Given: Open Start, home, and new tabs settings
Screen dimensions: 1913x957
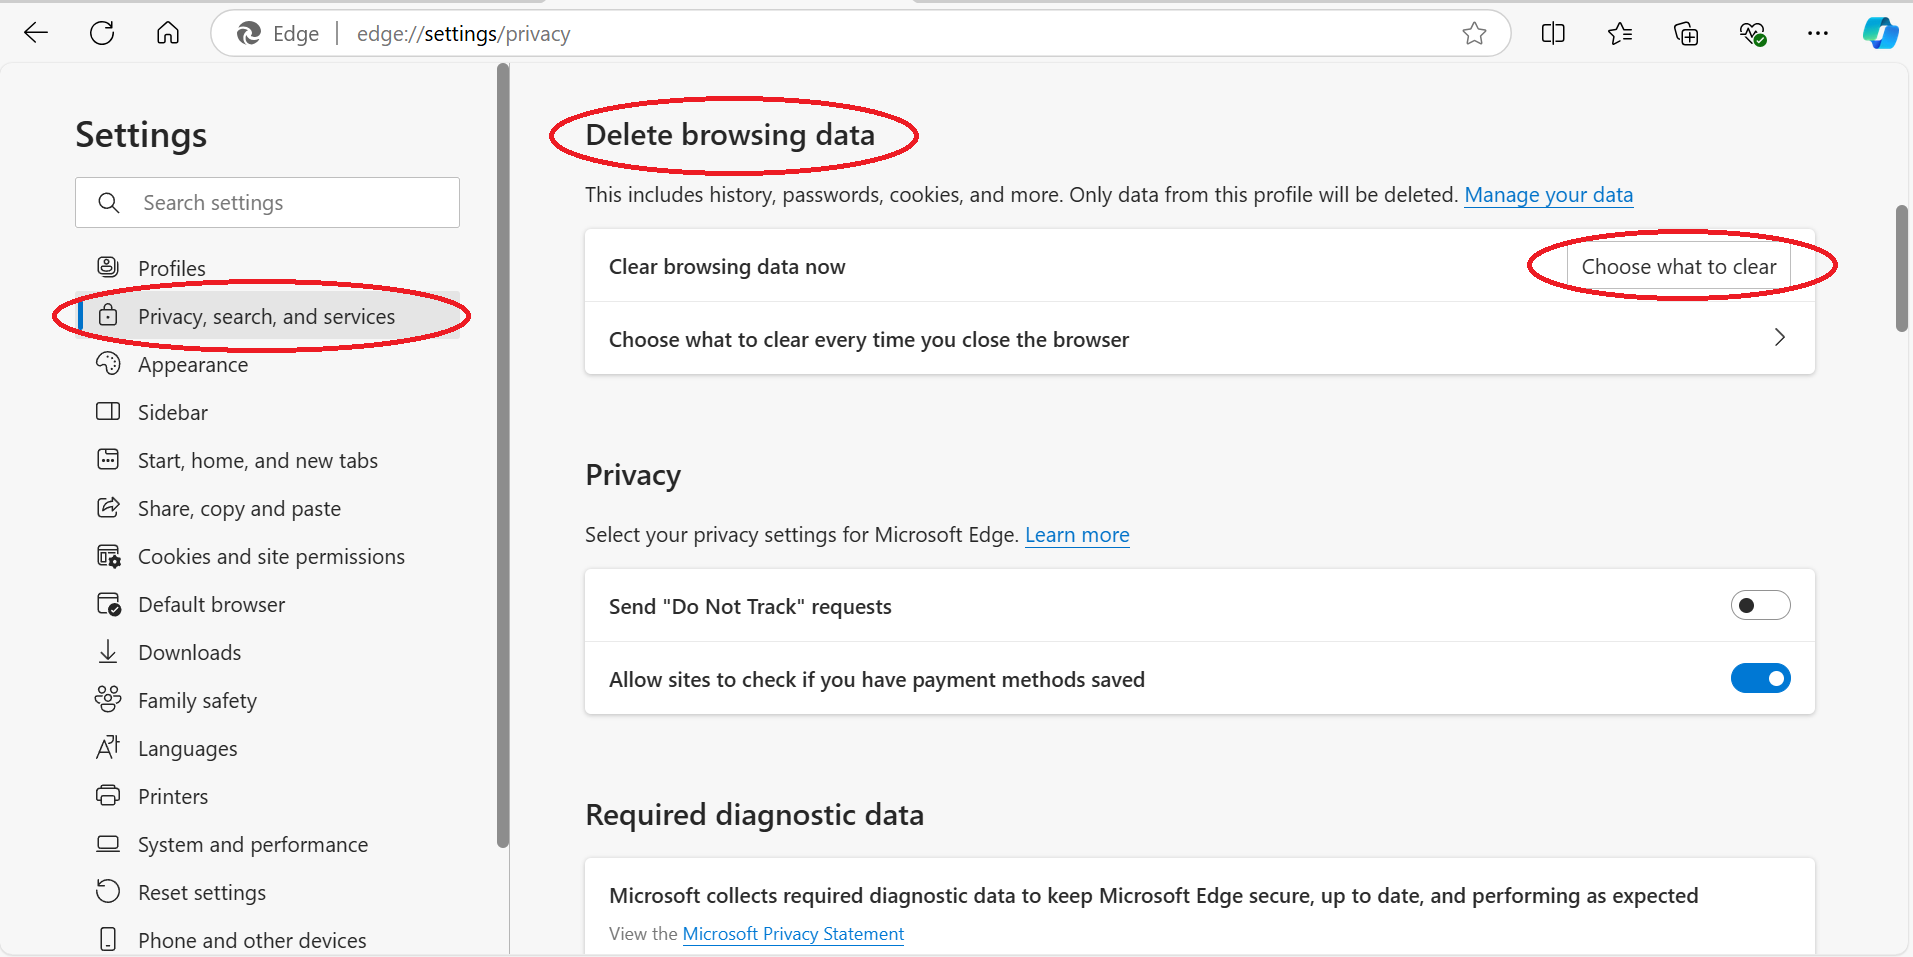Looking at the screenshot, I should 258,460.
